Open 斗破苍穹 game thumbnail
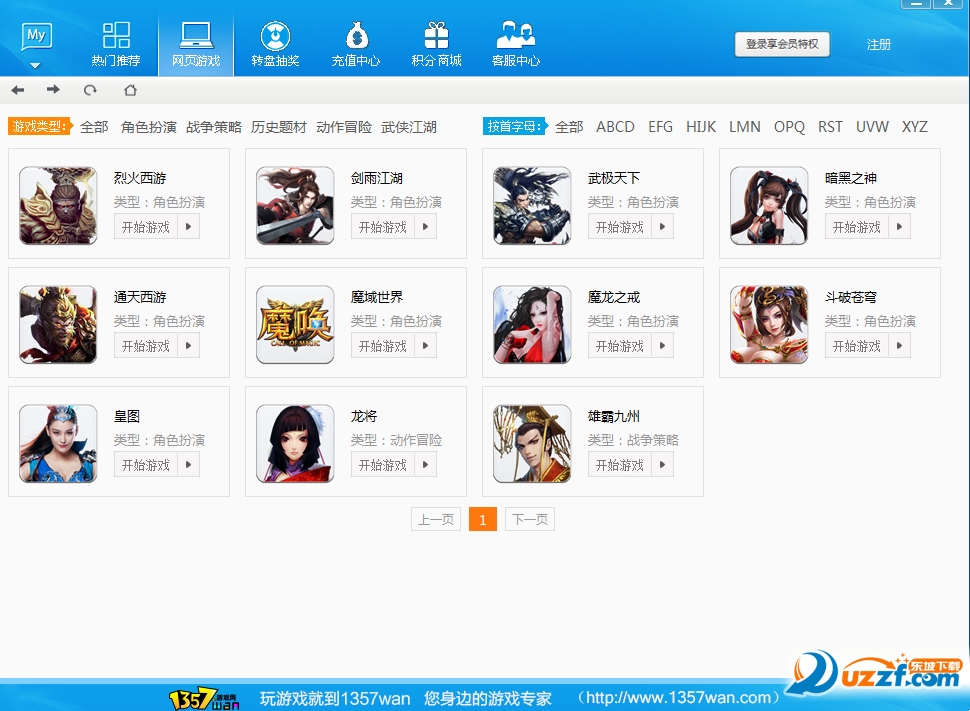Image resolution: width=970 pixels, height=711 pixels. pos(769,324)
